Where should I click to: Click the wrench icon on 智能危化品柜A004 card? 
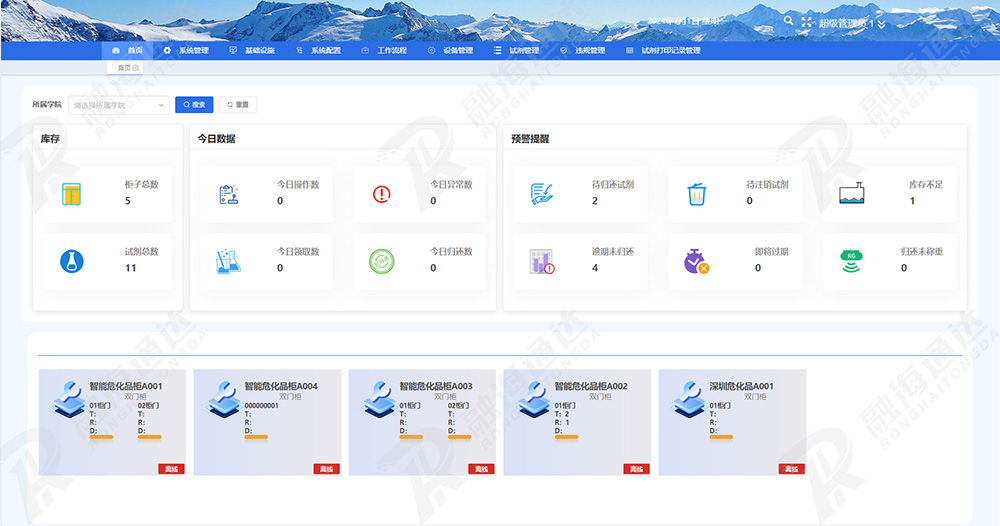point(224,400)
